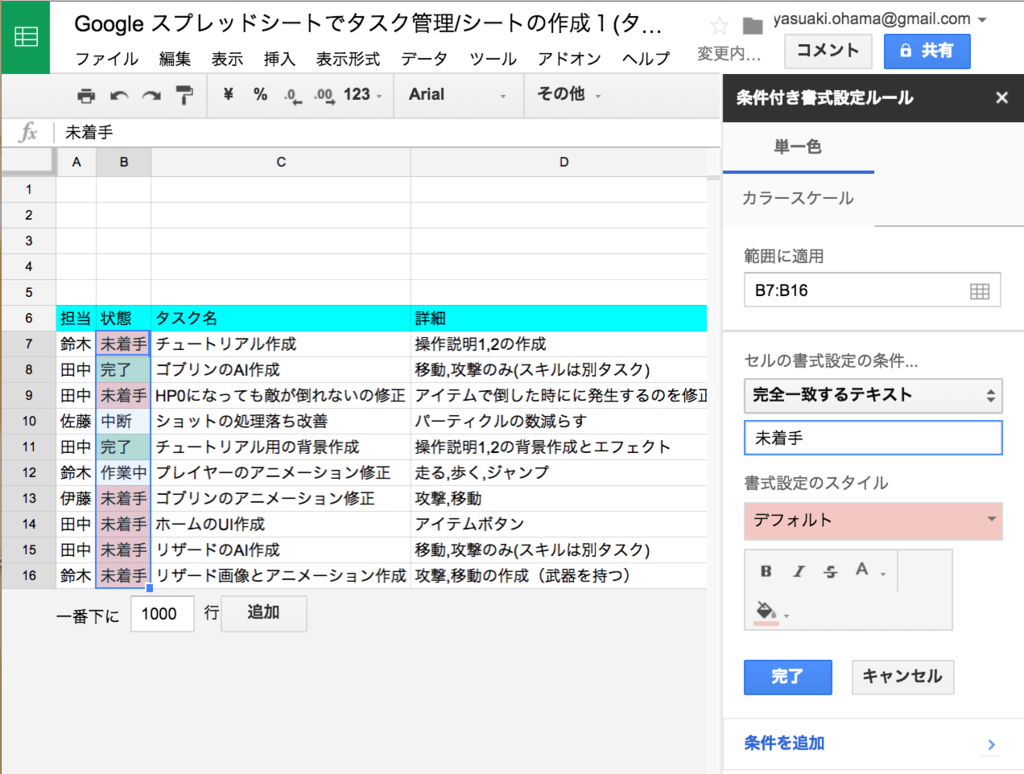Open the ヘルプ menu
Image resolution: width=1024 pixels, height=774 pixels.
click(646, 59)
